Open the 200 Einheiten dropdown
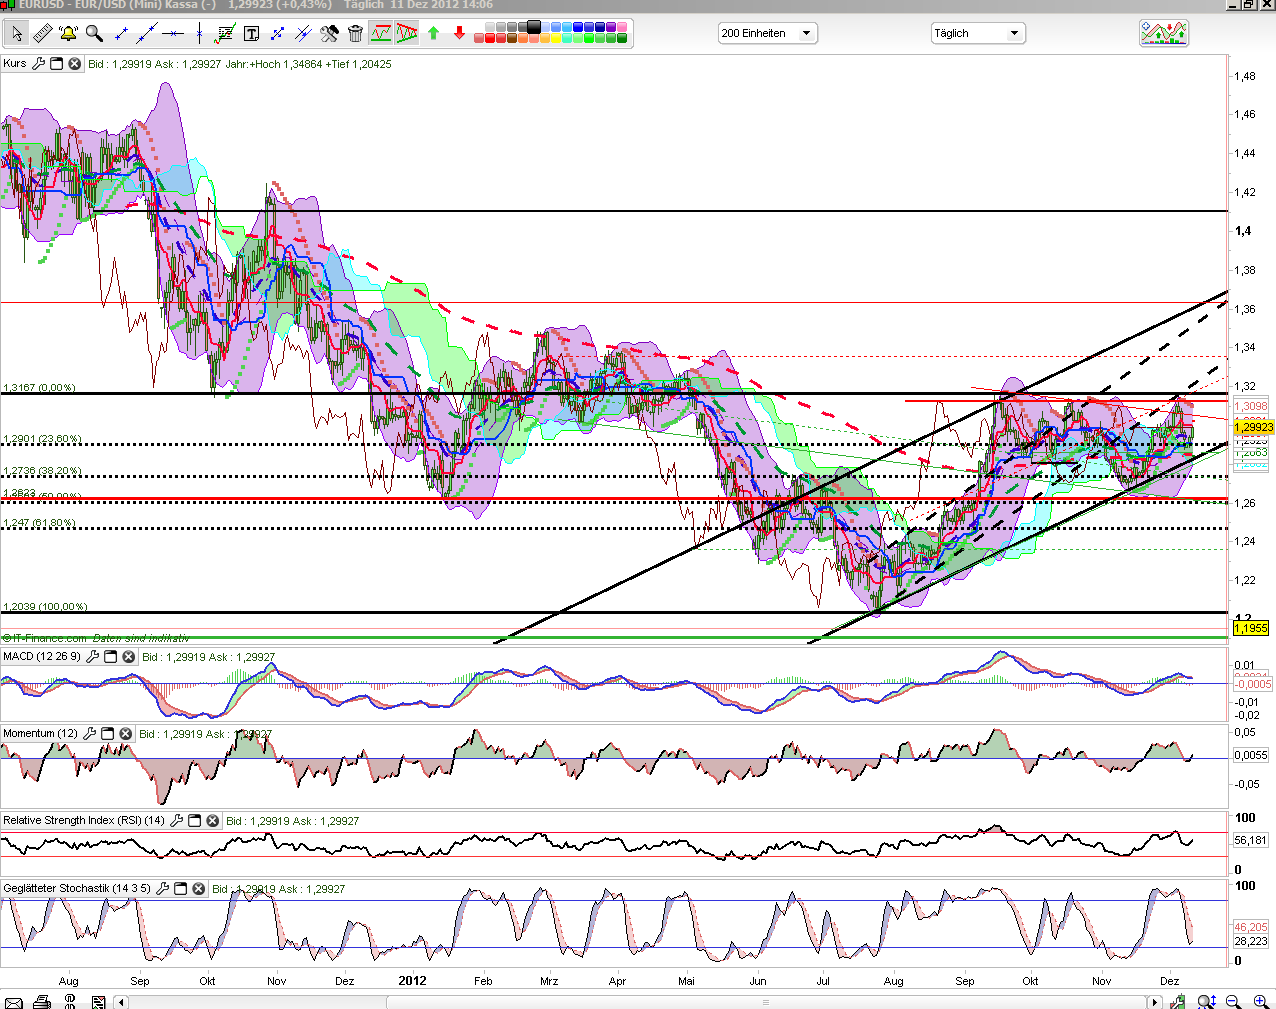The image size is (1276, 1009). pos(768,33)
